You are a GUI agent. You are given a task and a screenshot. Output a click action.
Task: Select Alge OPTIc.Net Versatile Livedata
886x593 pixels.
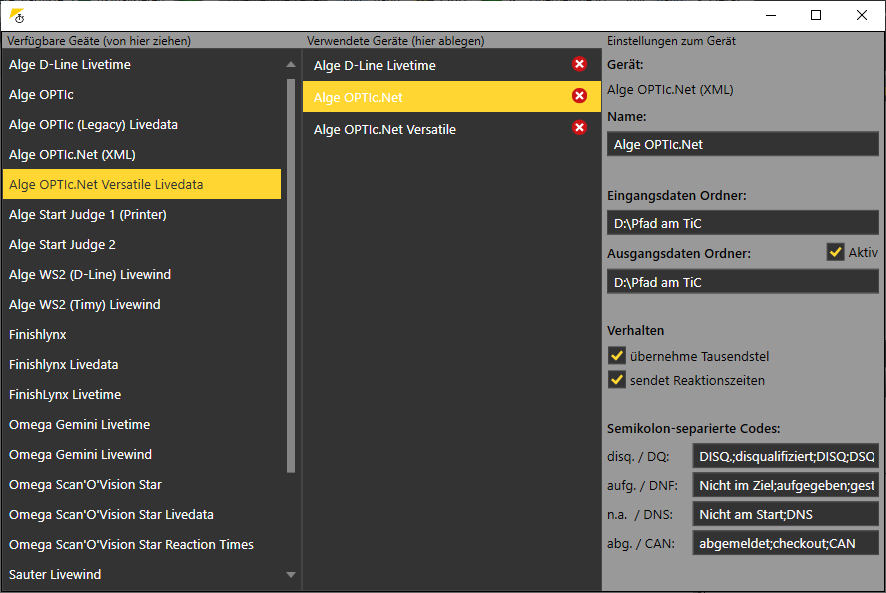pos(142,184)
